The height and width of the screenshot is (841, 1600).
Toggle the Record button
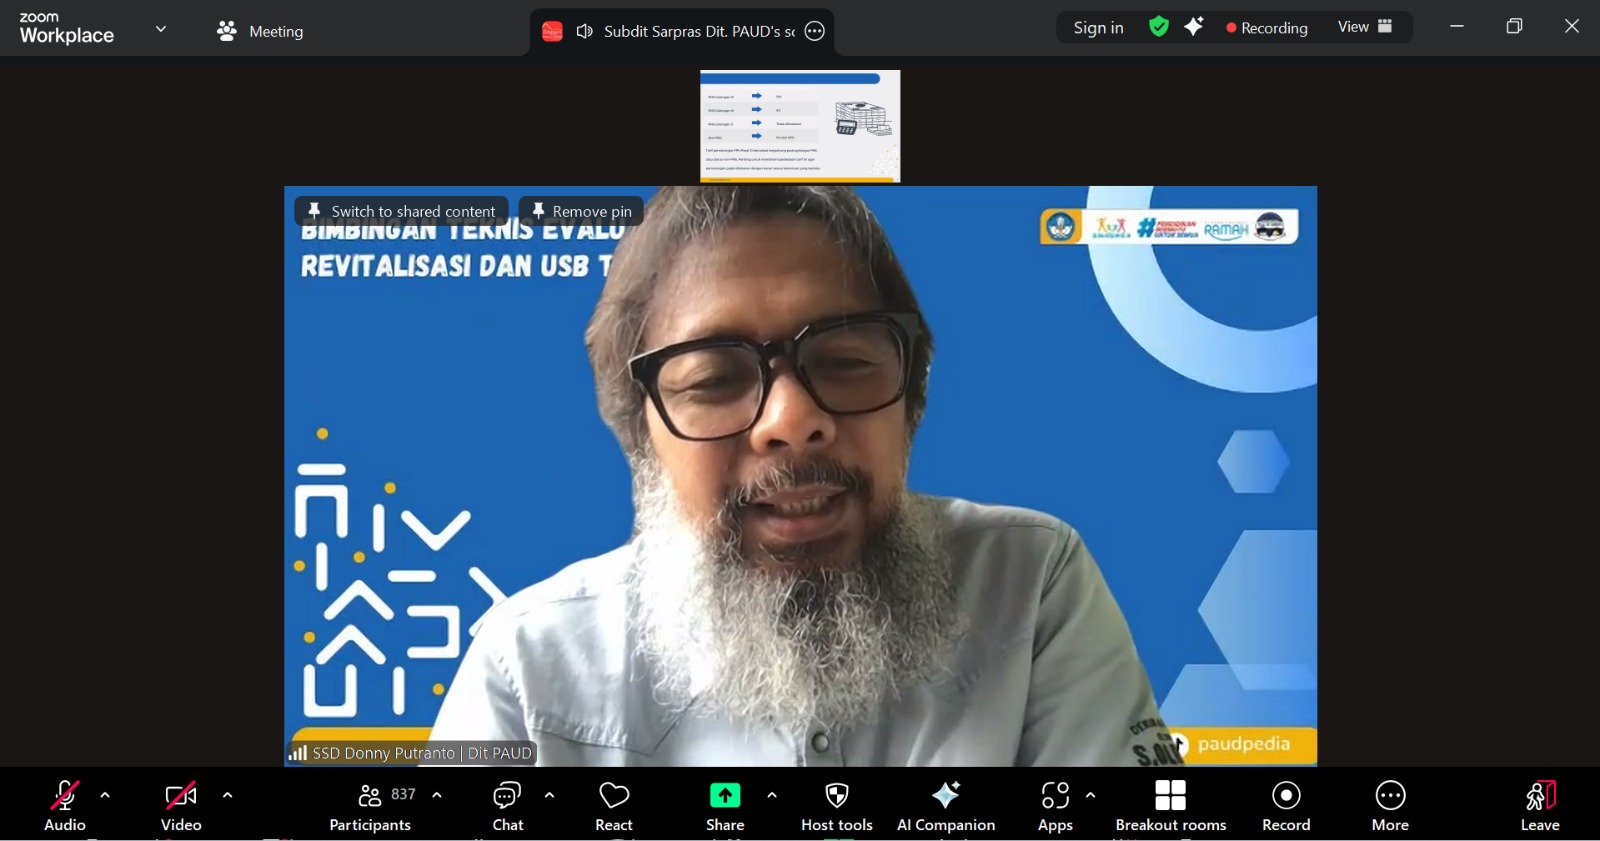coord(1286,806)
